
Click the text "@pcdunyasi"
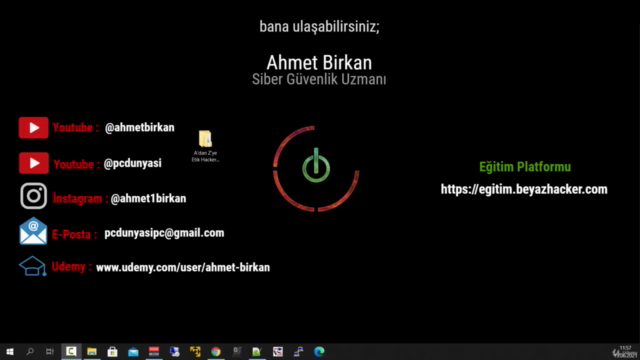[133, 163]
